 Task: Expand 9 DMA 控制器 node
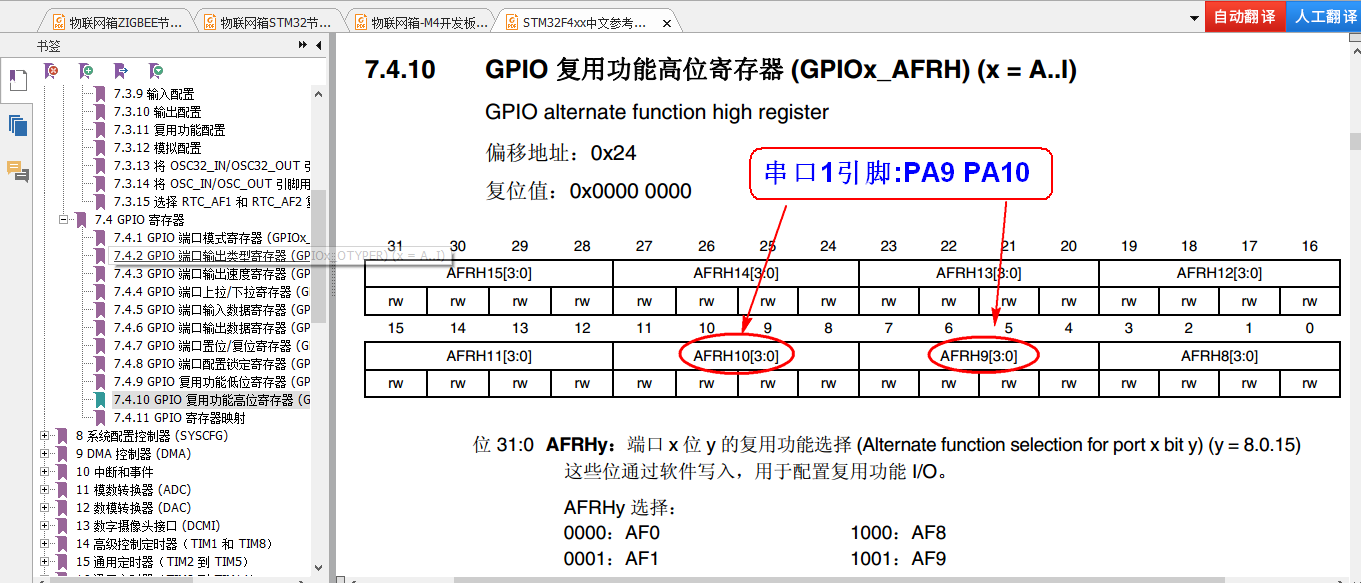click(44, 453)
